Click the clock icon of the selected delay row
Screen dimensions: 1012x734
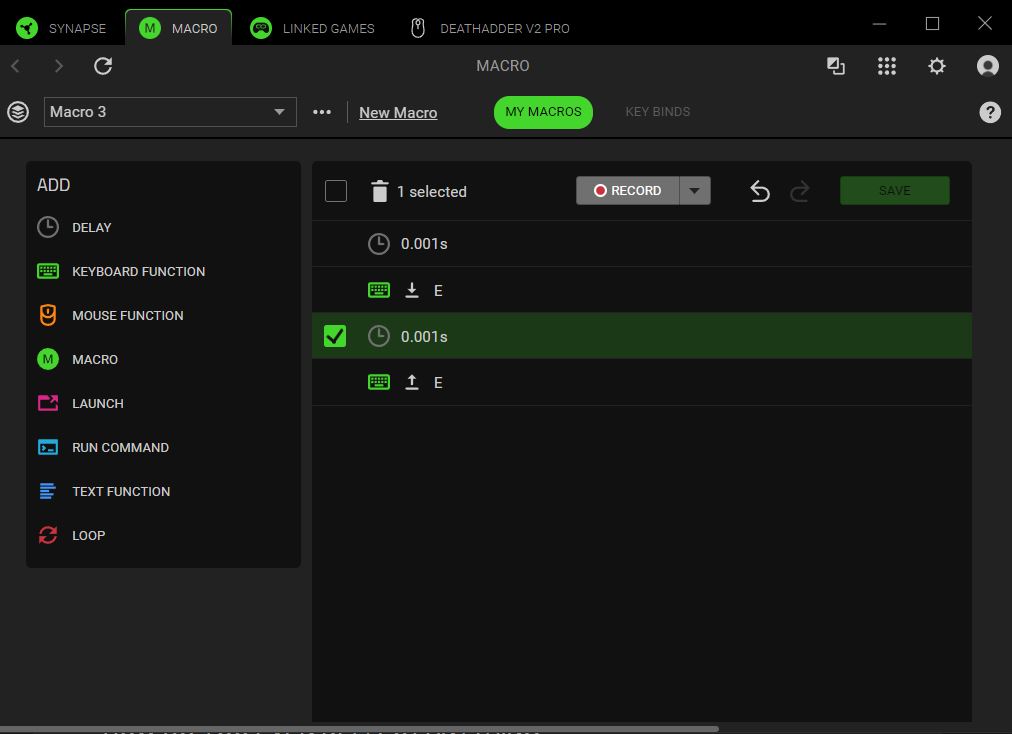click(379, 336)
